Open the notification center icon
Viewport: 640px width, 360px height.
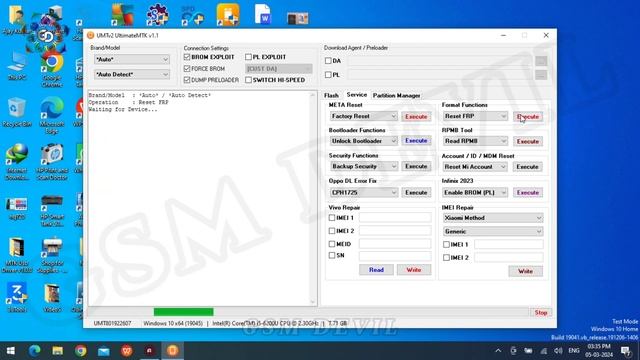(x=625, y=351)
